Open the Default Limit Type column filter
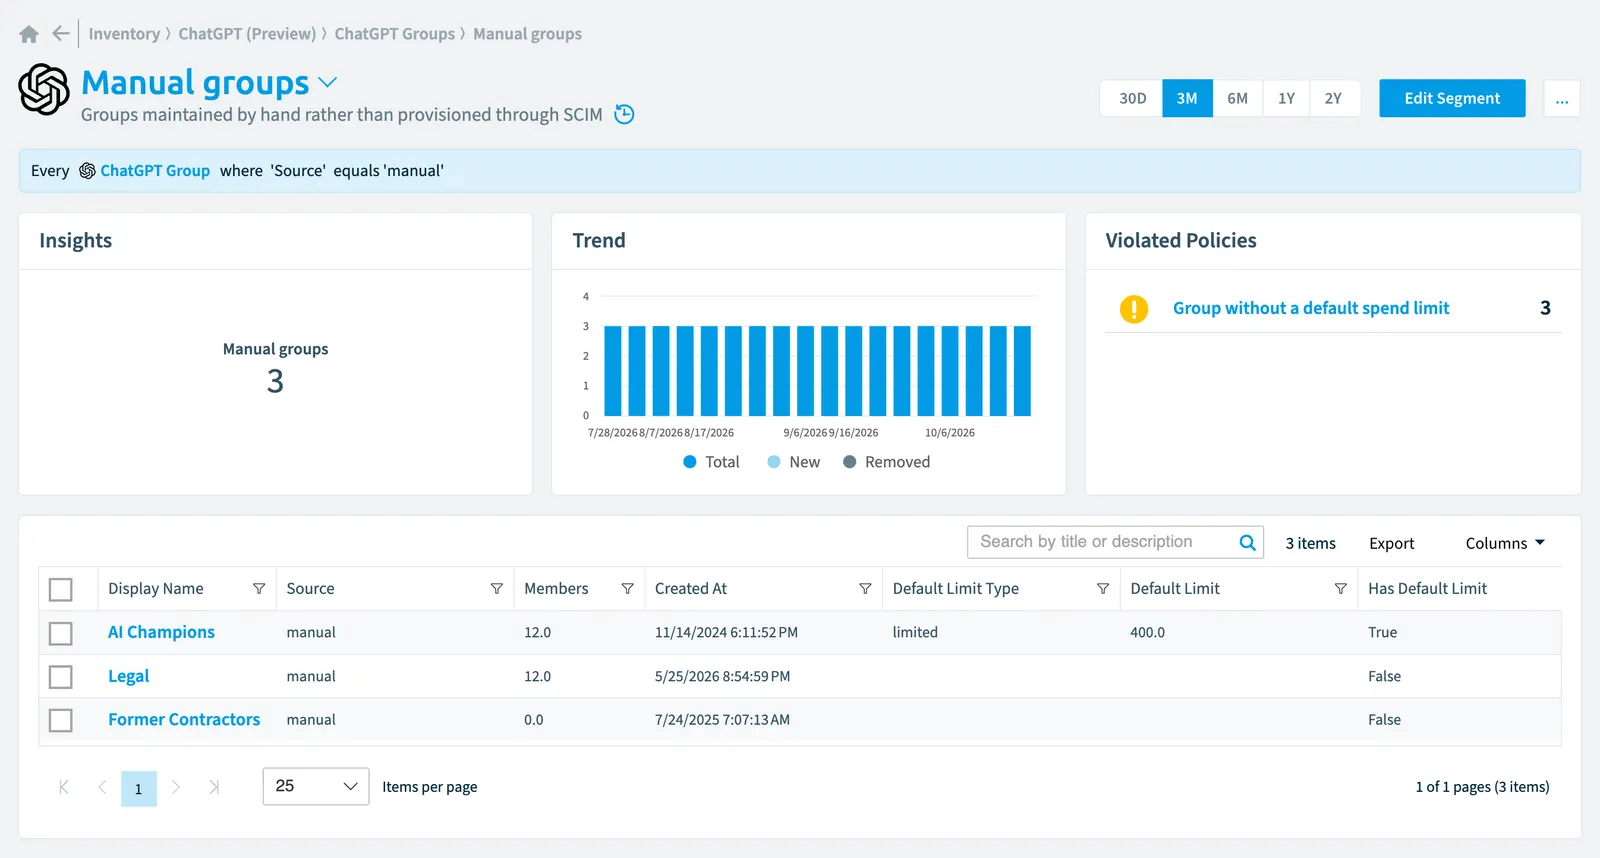 [x=1103, y=589]
